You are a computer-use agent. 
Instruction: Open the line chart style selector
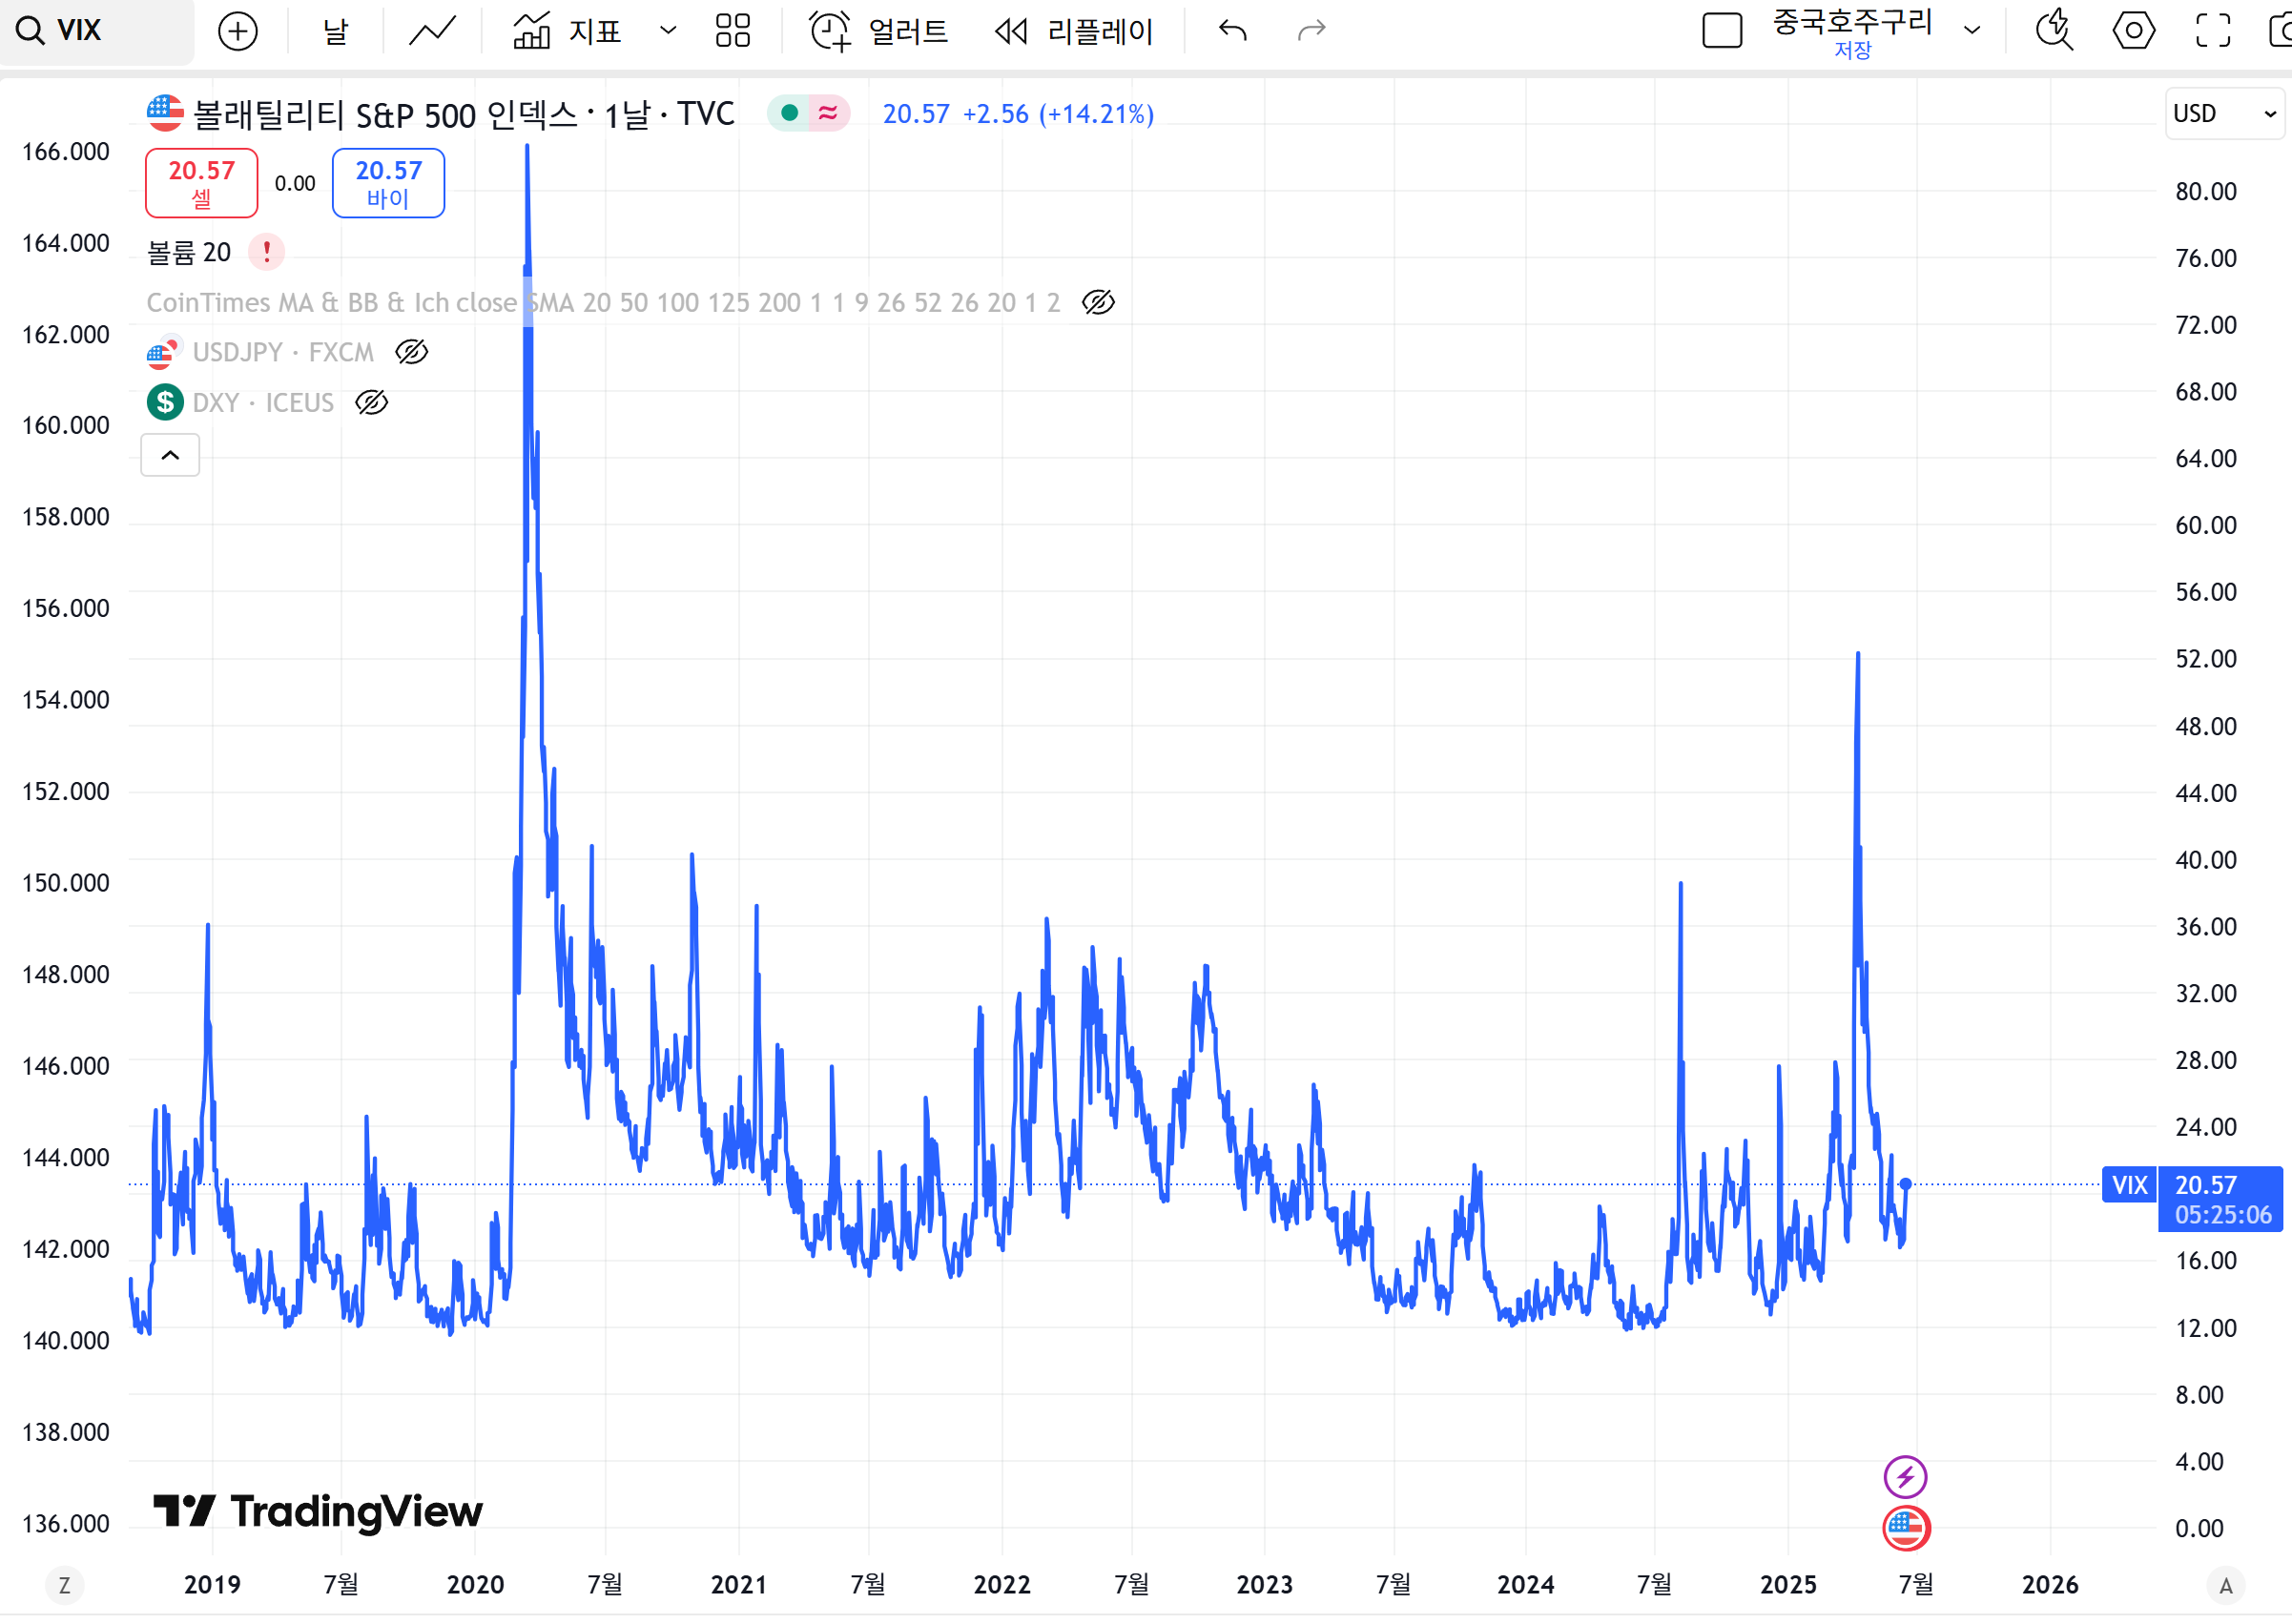(x=432, y=31)
